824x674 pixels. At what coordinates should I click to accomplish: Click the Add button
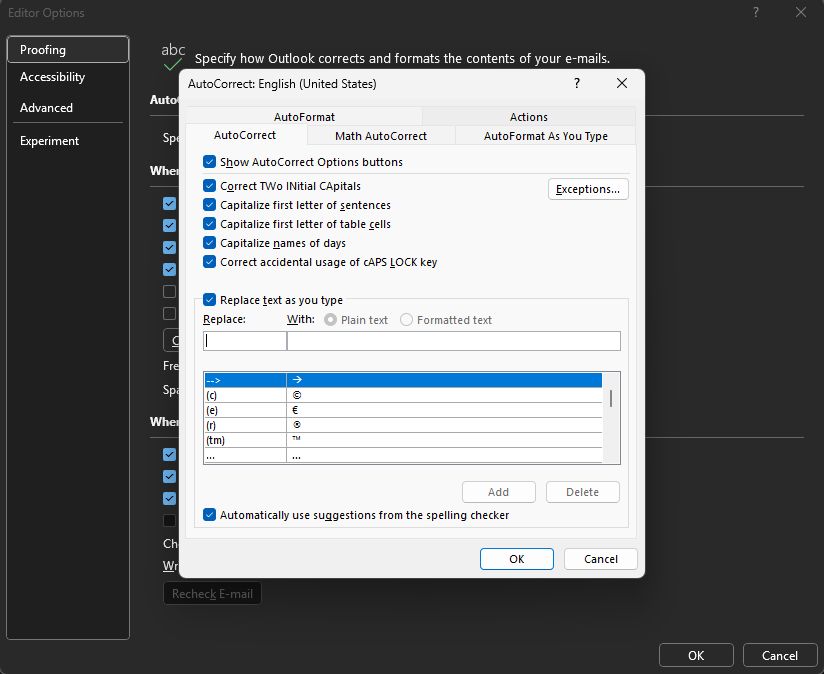[499, 492]
